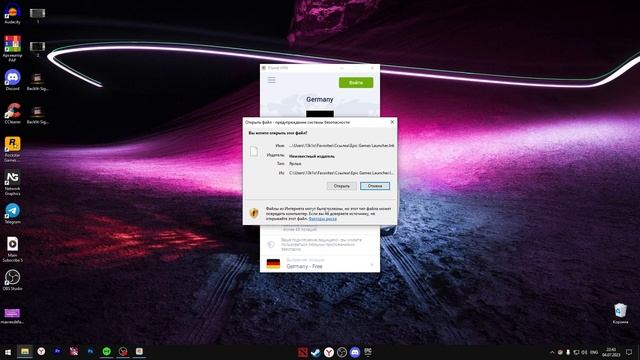The image size is (640, 360).
Task: Select the purple macrosdefa desktop icon
Action: (x=12, y=316)
